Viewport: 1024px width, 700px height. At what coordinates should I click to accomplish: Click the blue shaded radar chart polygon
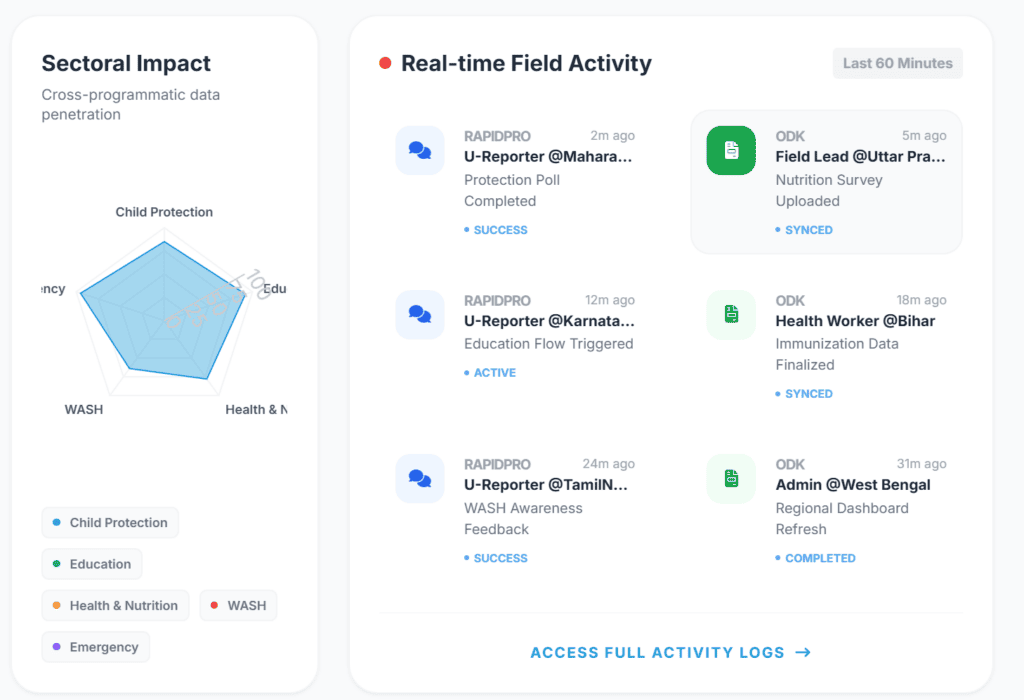tap(163, 315)
